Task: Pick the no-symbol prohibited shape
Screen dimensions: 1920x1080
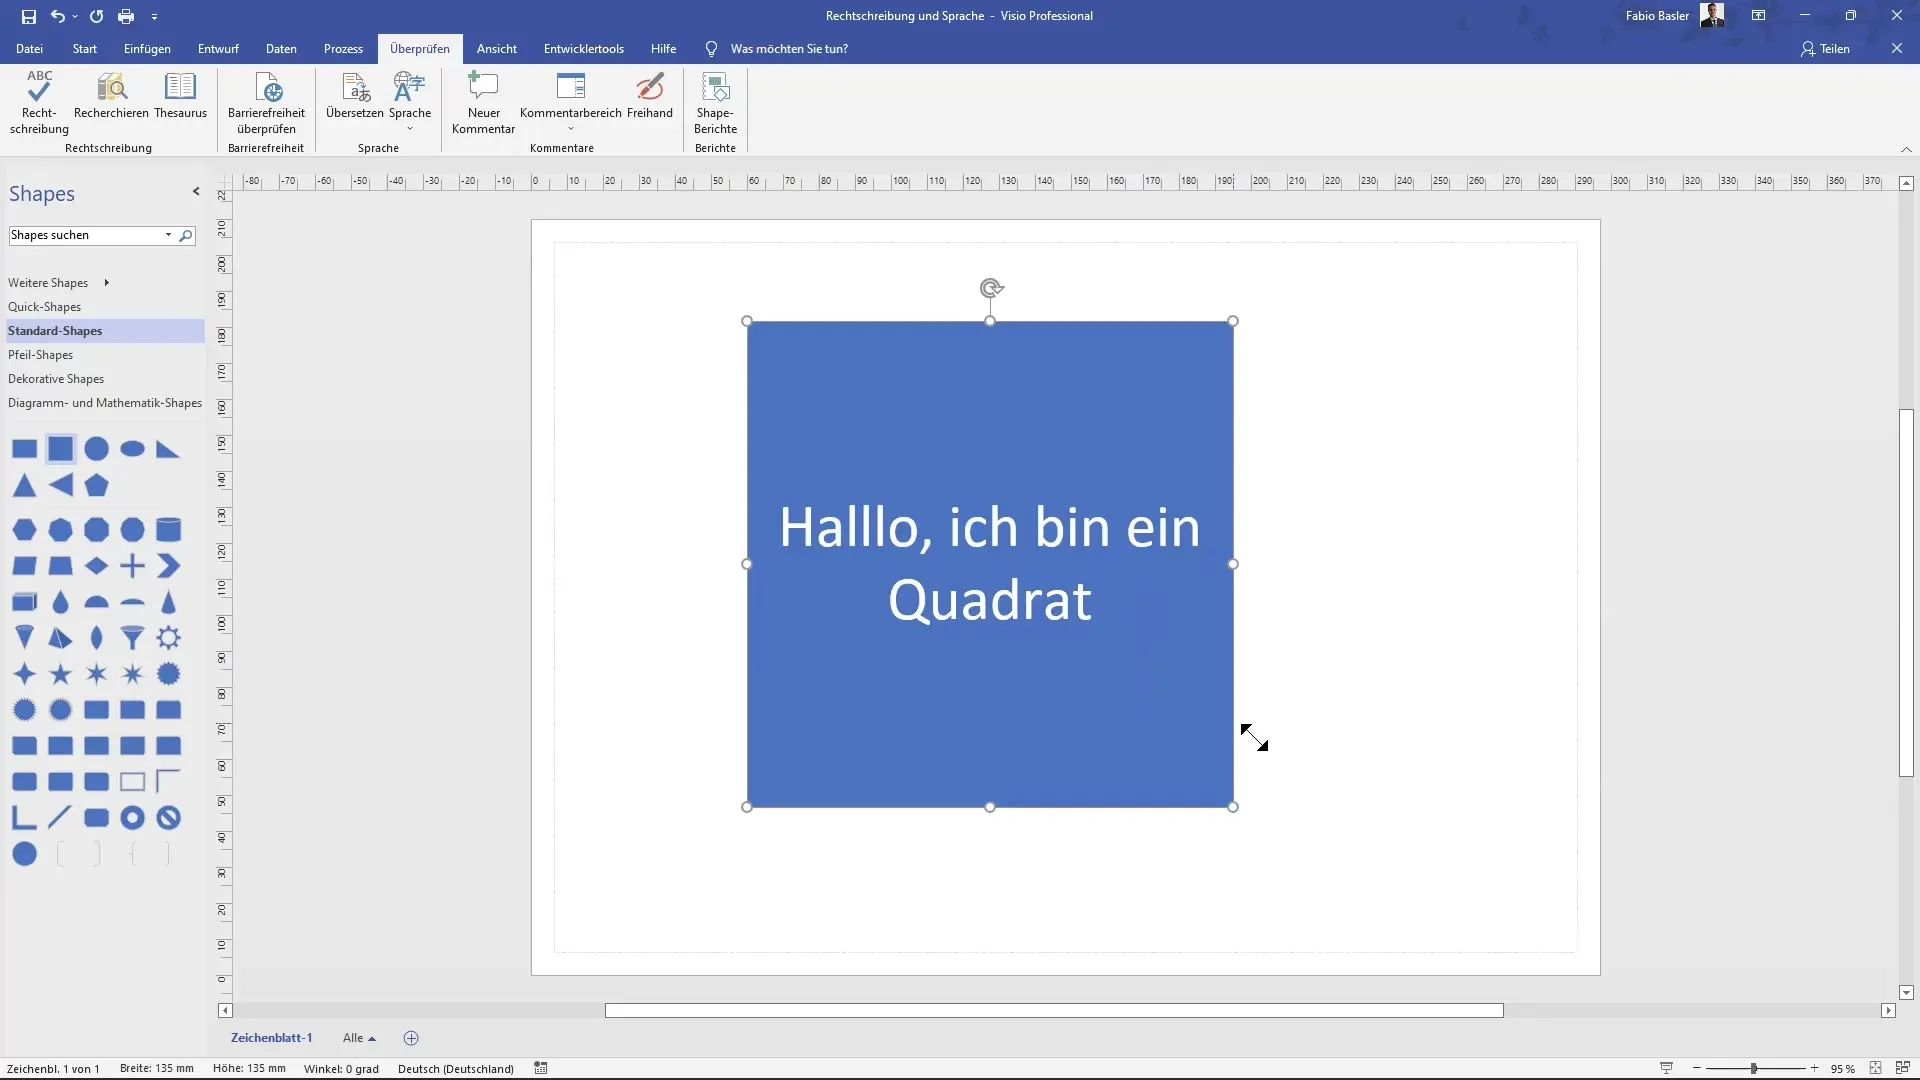Action: pos(169,818)
